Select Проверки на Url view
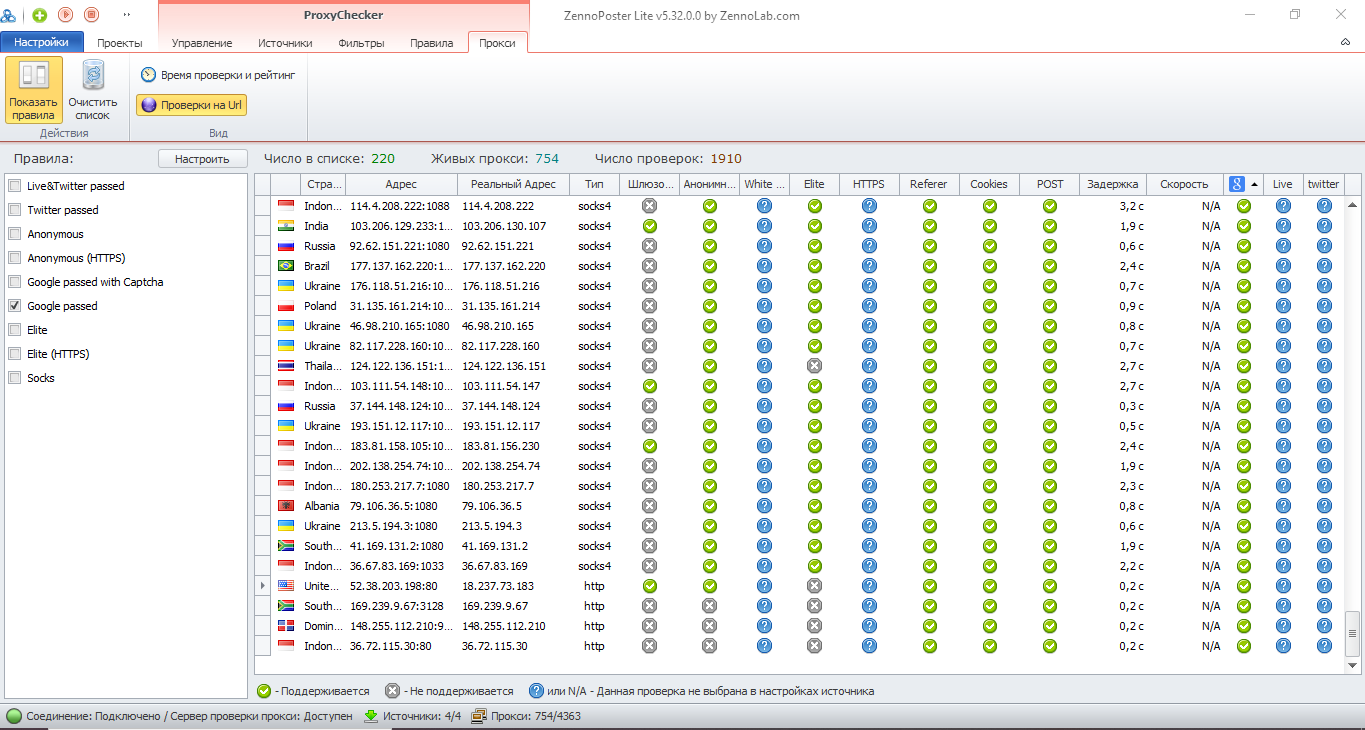1365x730 pixels. click(191, 105)
